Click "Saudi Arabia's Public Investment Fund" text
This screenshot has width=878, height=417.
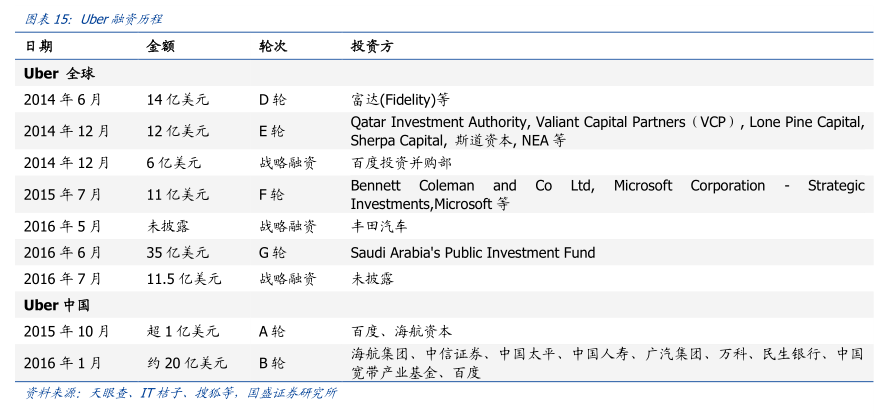(x=472, y=252)
